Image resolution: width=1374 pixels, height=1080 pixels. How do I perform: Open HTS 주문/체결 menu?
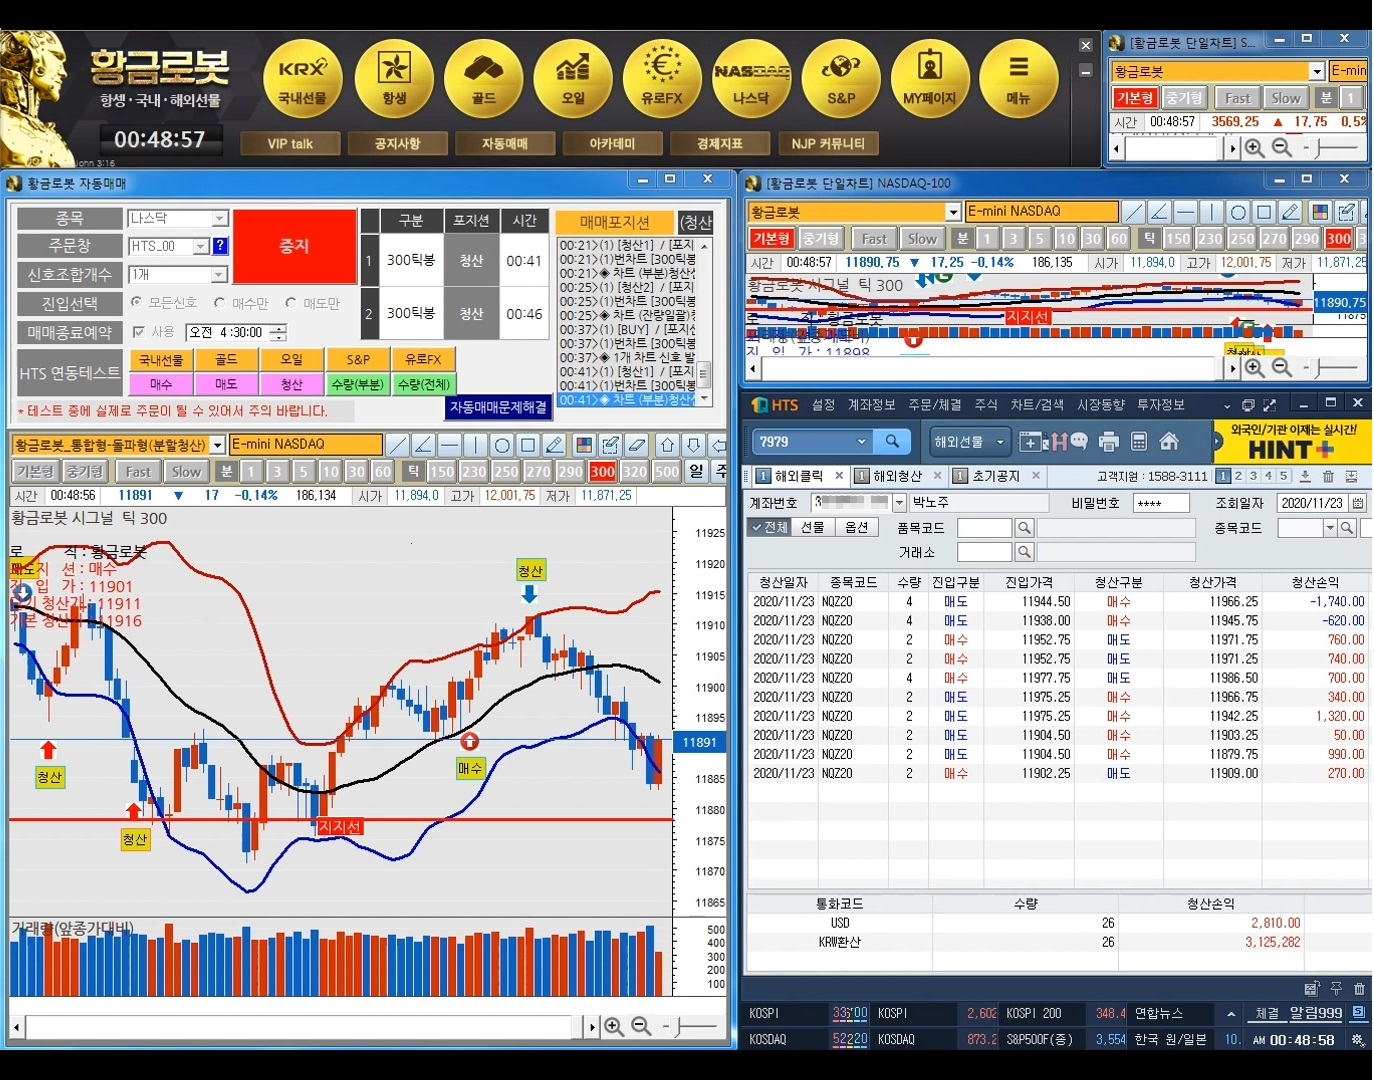click(935, 405)
